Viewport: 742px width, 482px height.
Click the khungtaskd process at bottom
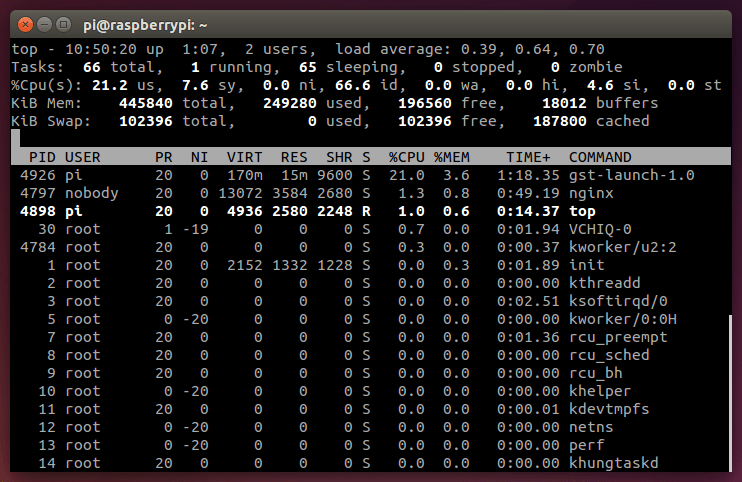pyautogui.click(x=613, y=463)
